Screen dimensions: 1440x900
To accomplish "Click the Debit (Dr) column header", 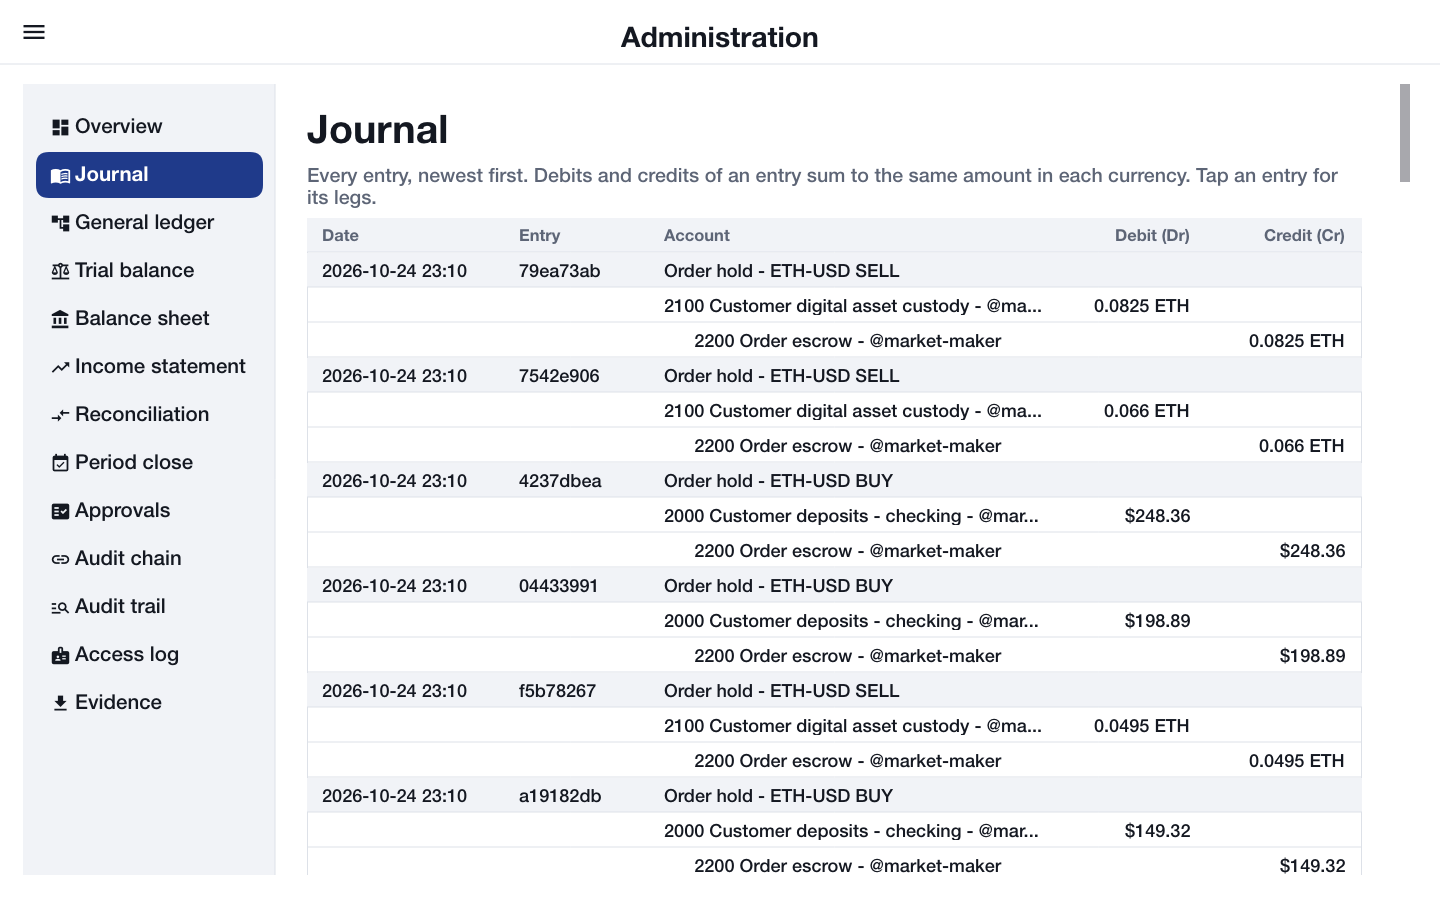I will [x=1152, y=236].
